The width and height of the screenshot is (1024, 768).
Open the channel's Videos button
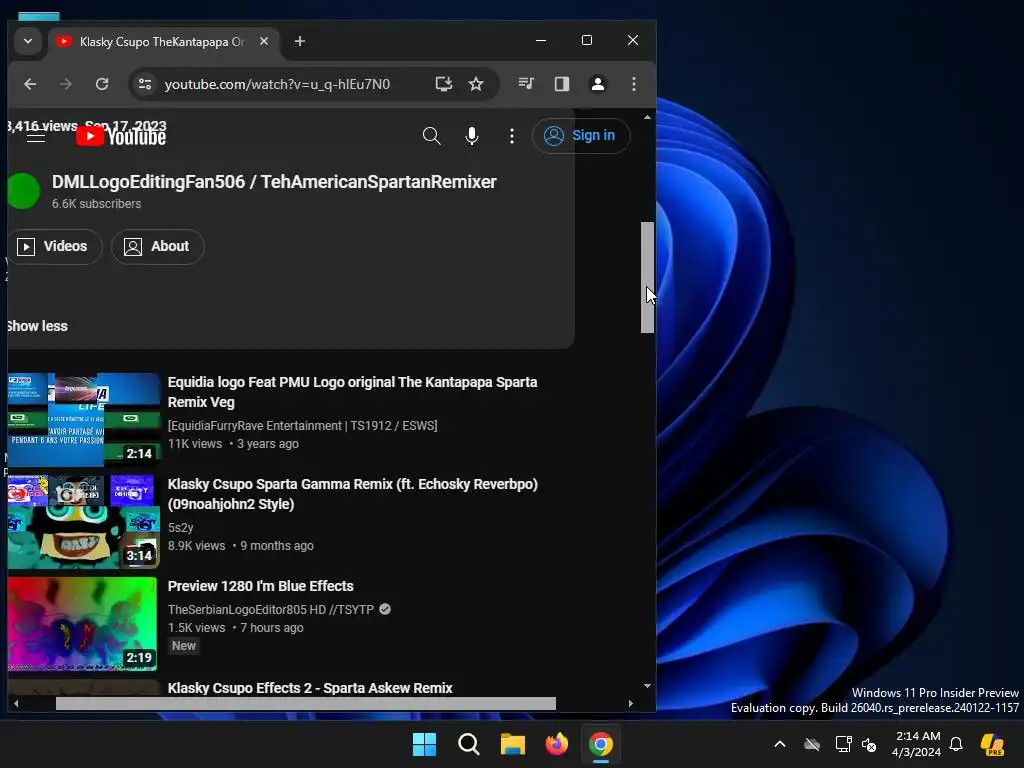tap(54, 246)
